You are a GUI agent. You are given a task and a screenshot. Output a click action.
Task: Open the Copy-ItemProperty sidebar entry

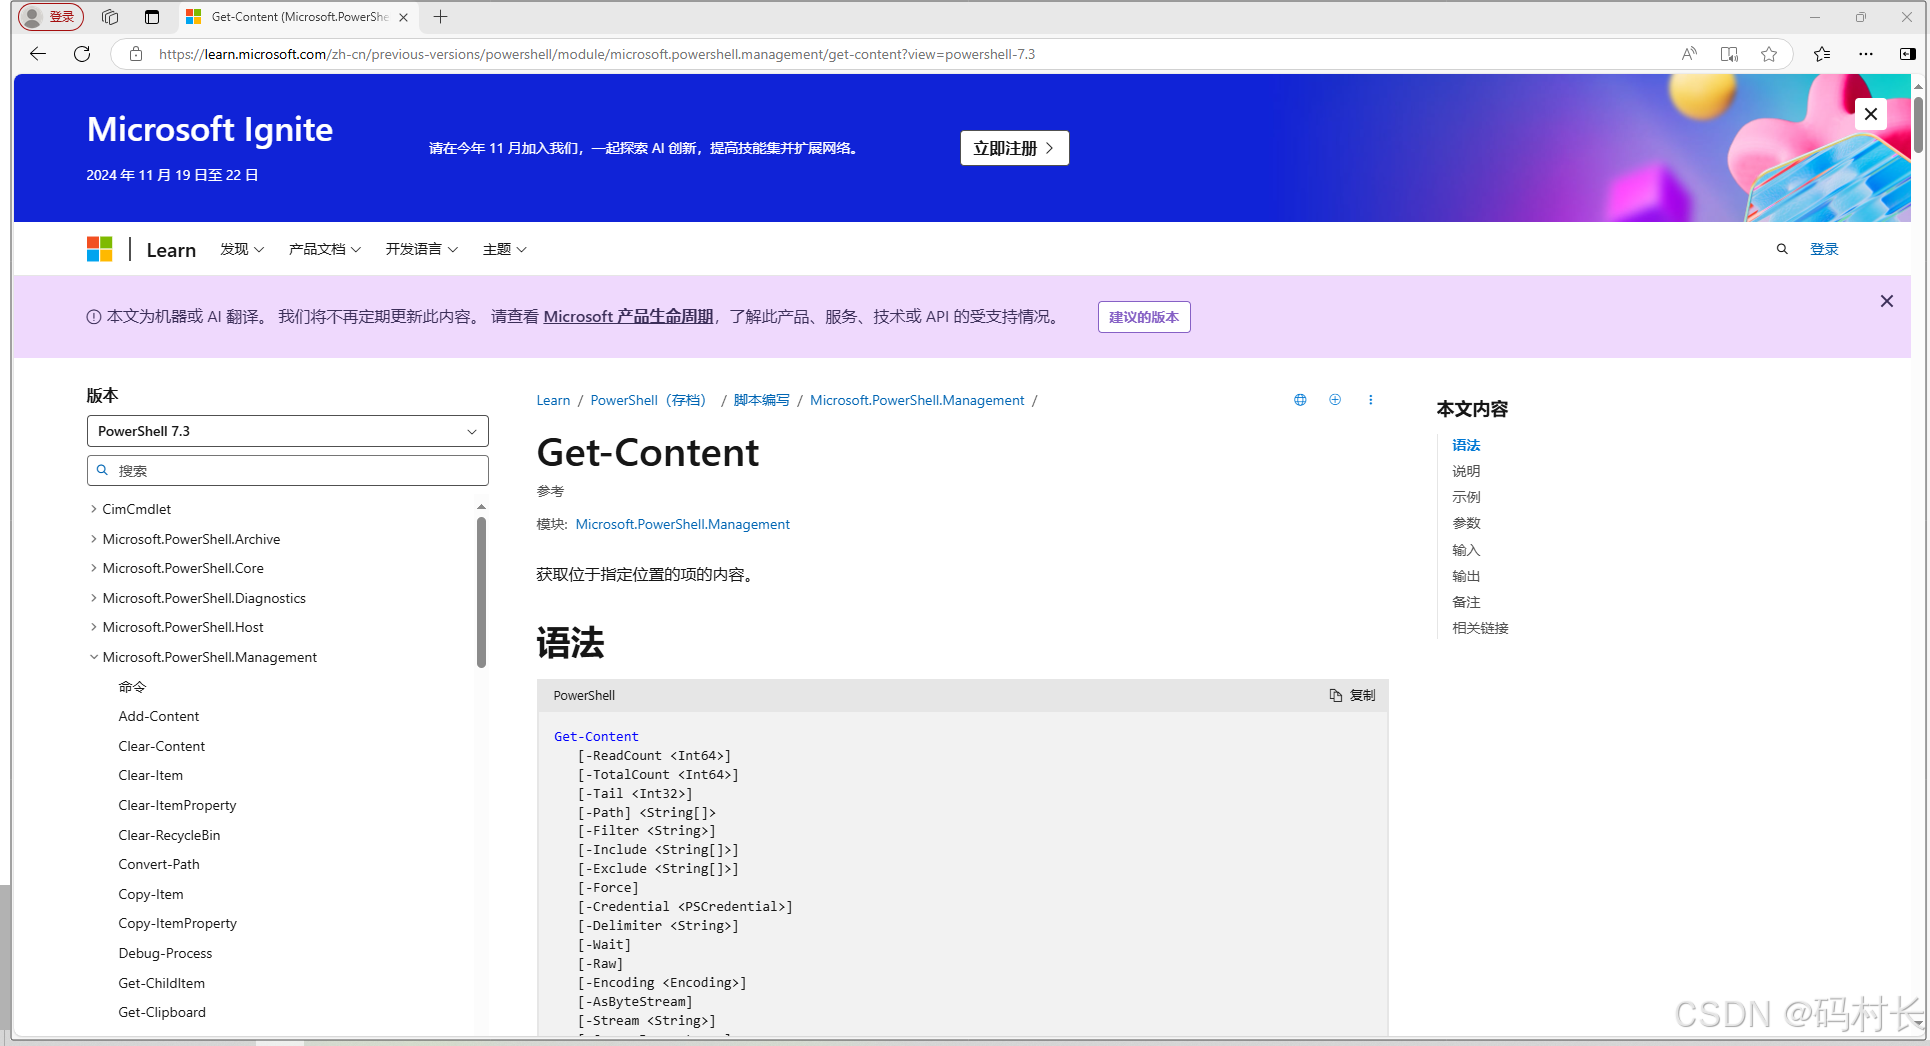[x=178, y=923]
